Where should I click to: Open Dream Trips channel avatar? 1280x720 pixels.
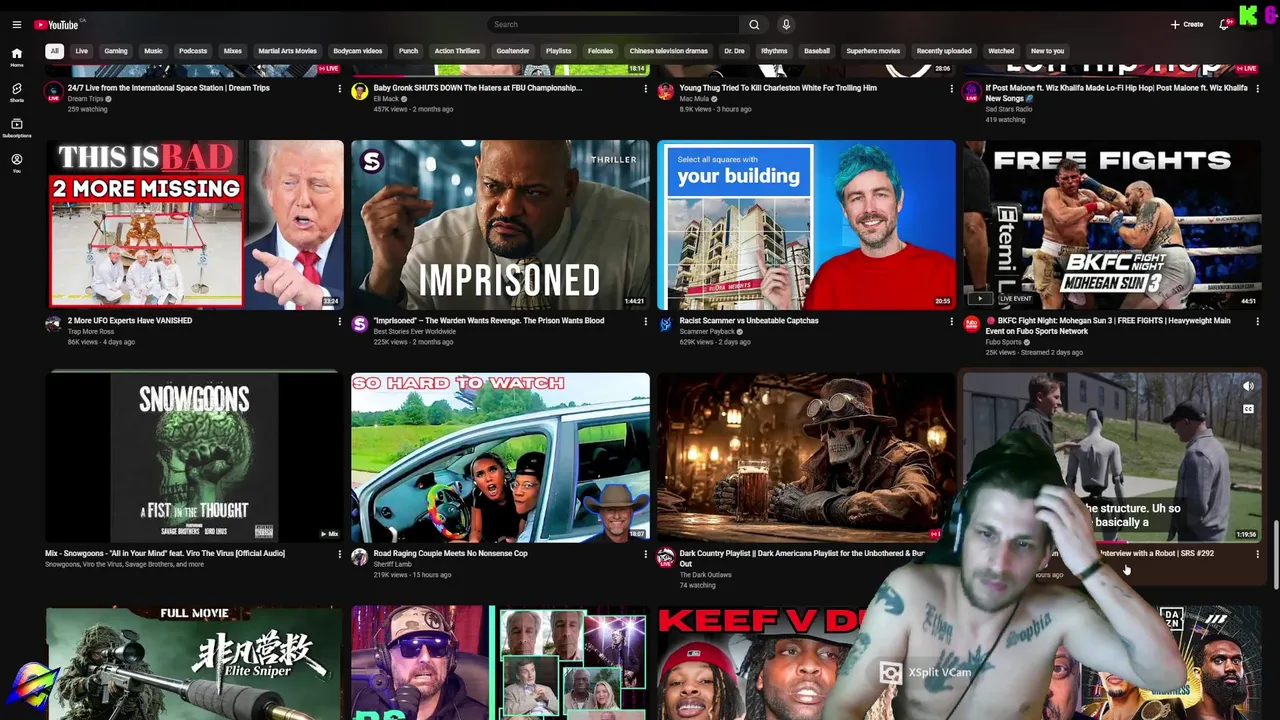[x=53, y=92]
